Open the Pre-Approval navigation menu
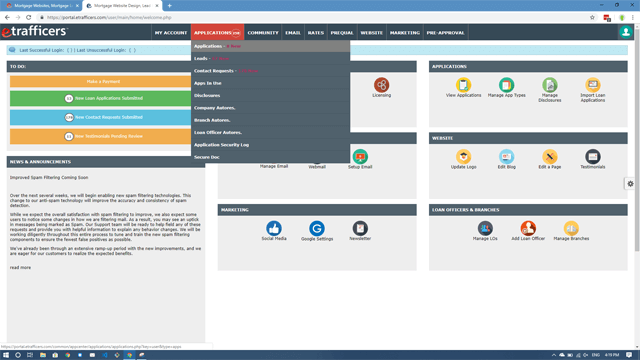 (445, 33)
